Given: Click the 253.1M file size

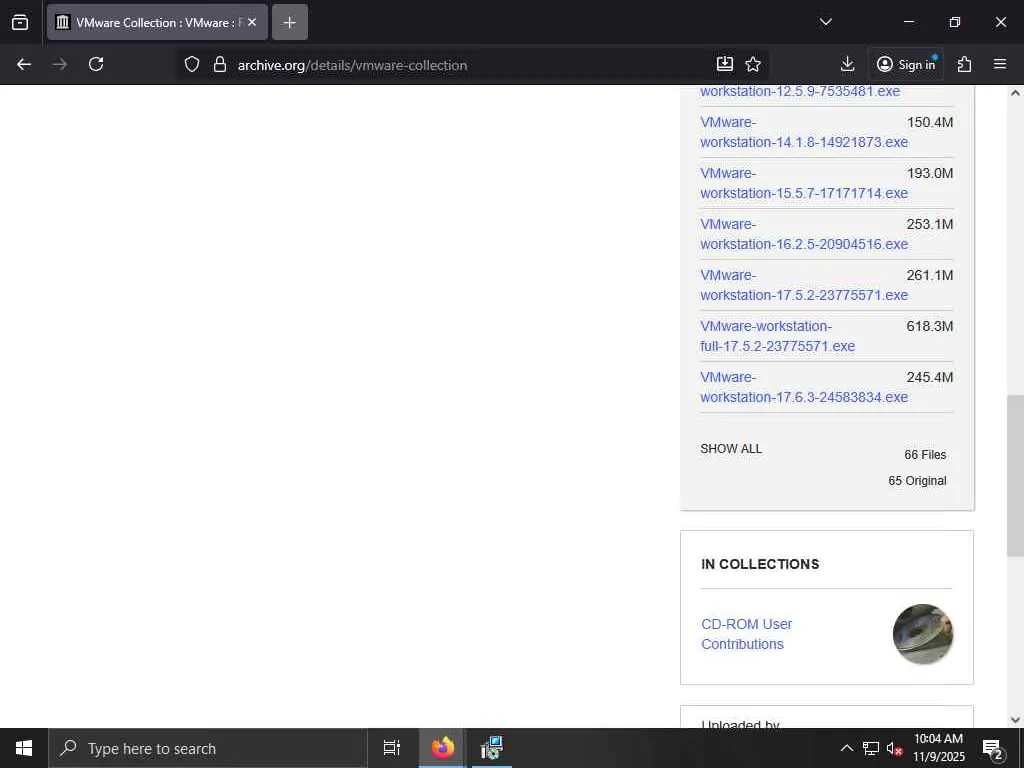Looking at the screenshot, I should click(x=929, y=224).
